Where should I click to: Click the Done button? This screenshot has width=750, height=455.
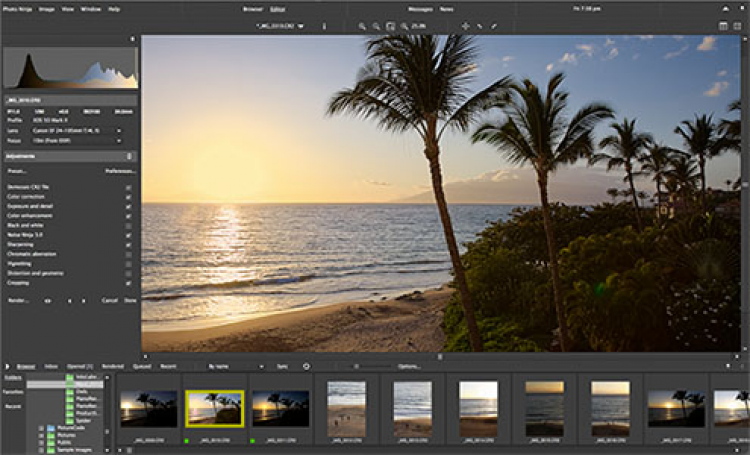130,300
